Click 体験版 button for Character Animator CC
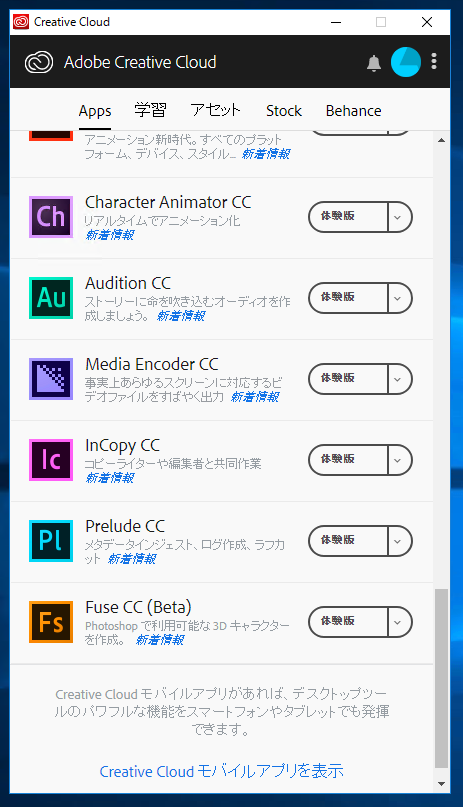 coord(348,217)
